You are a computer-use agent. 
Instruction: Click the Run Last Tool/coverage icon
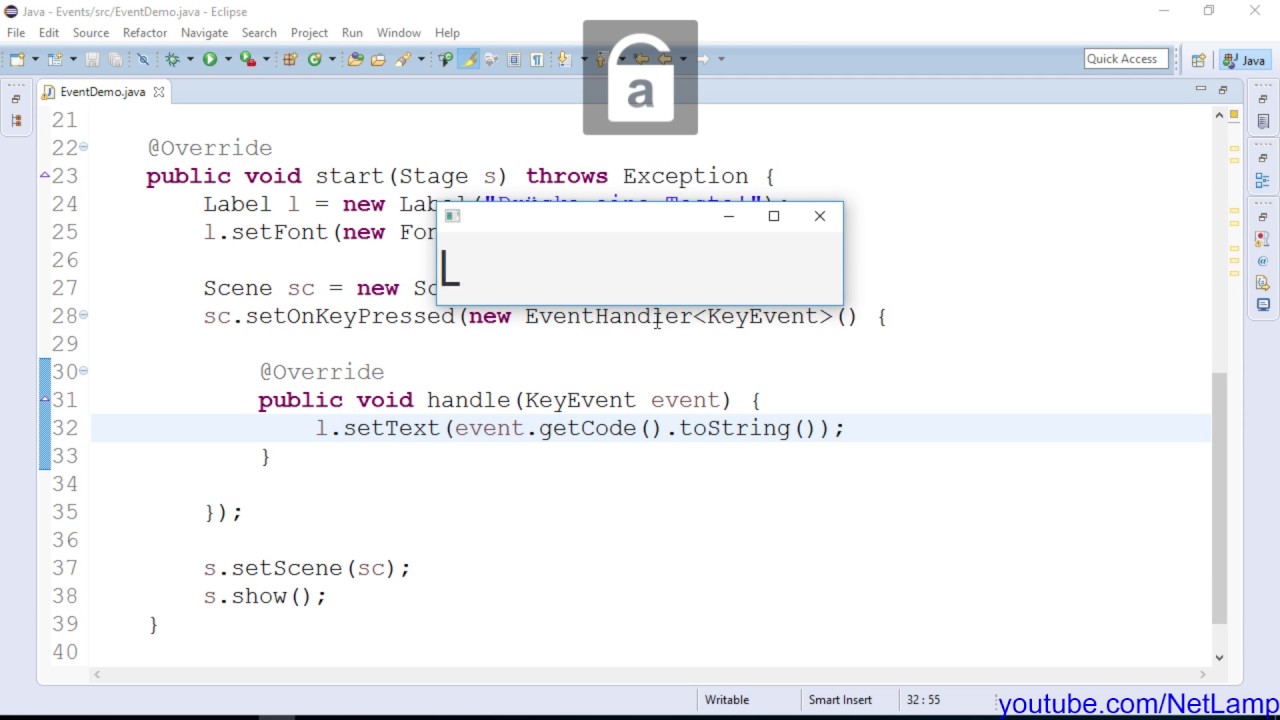247,60
